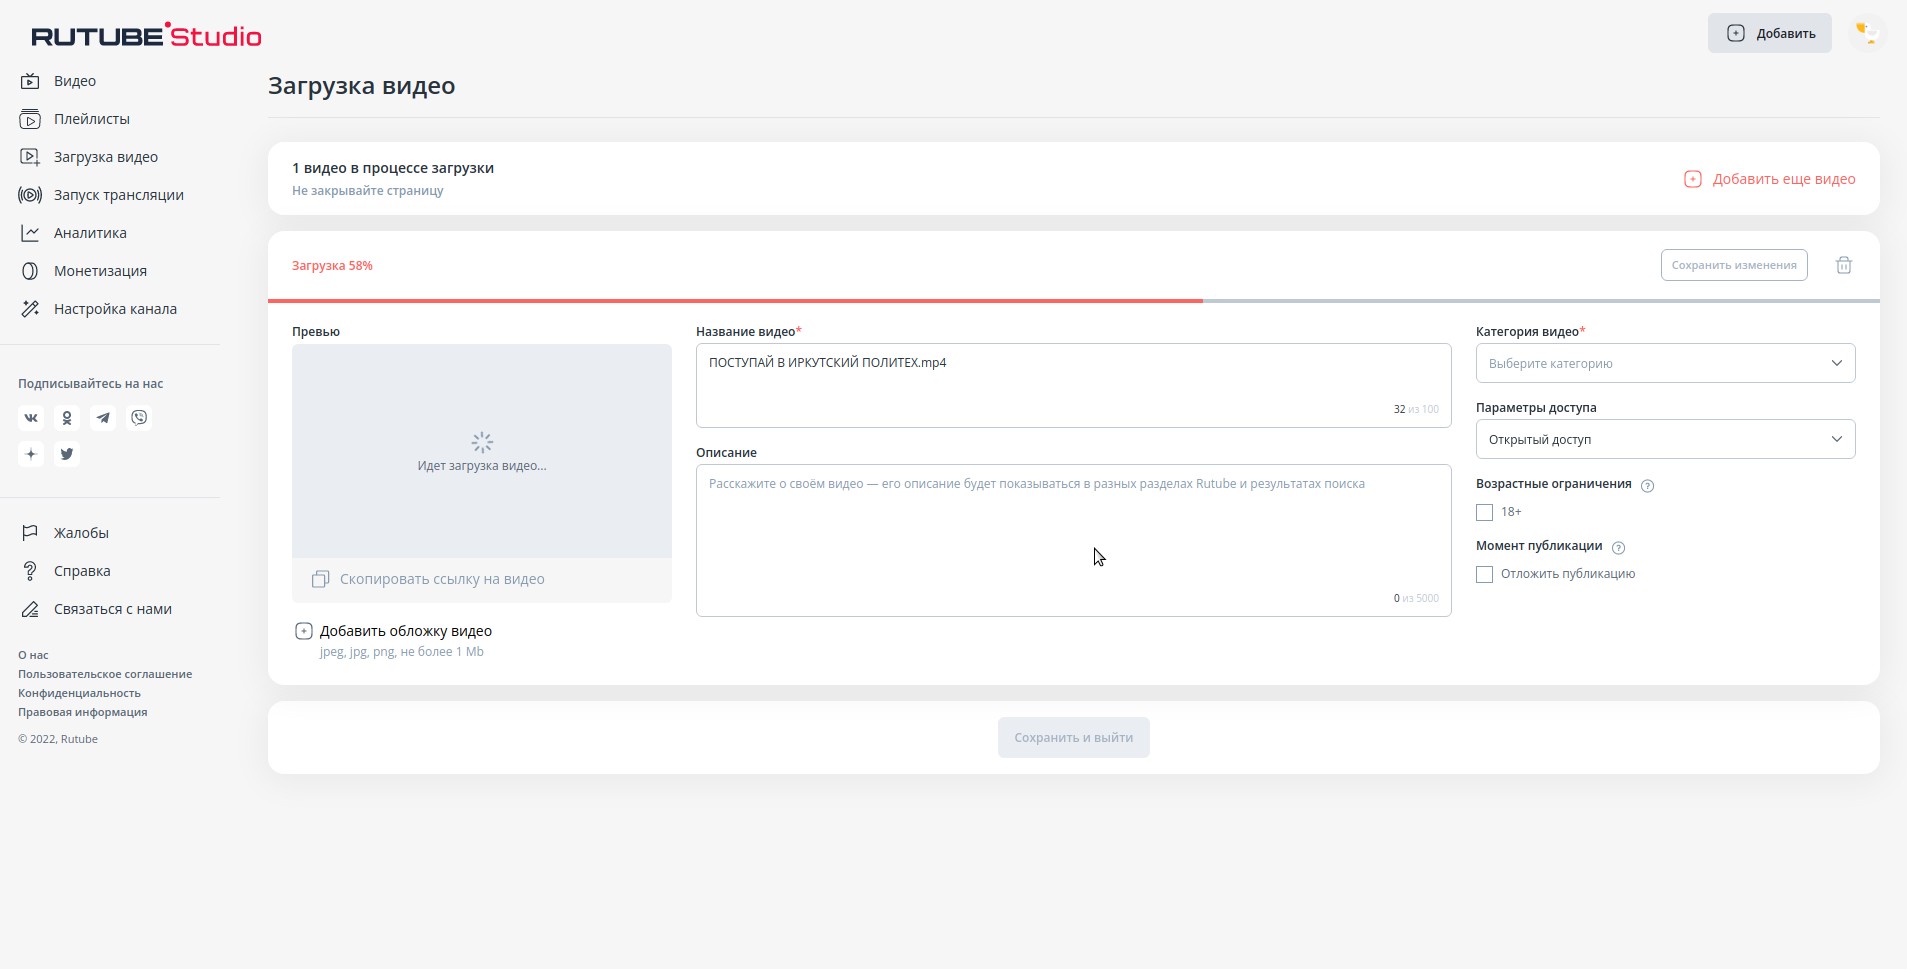
Task: Click into the Описание text field
Action: (x=1073, y=540)
